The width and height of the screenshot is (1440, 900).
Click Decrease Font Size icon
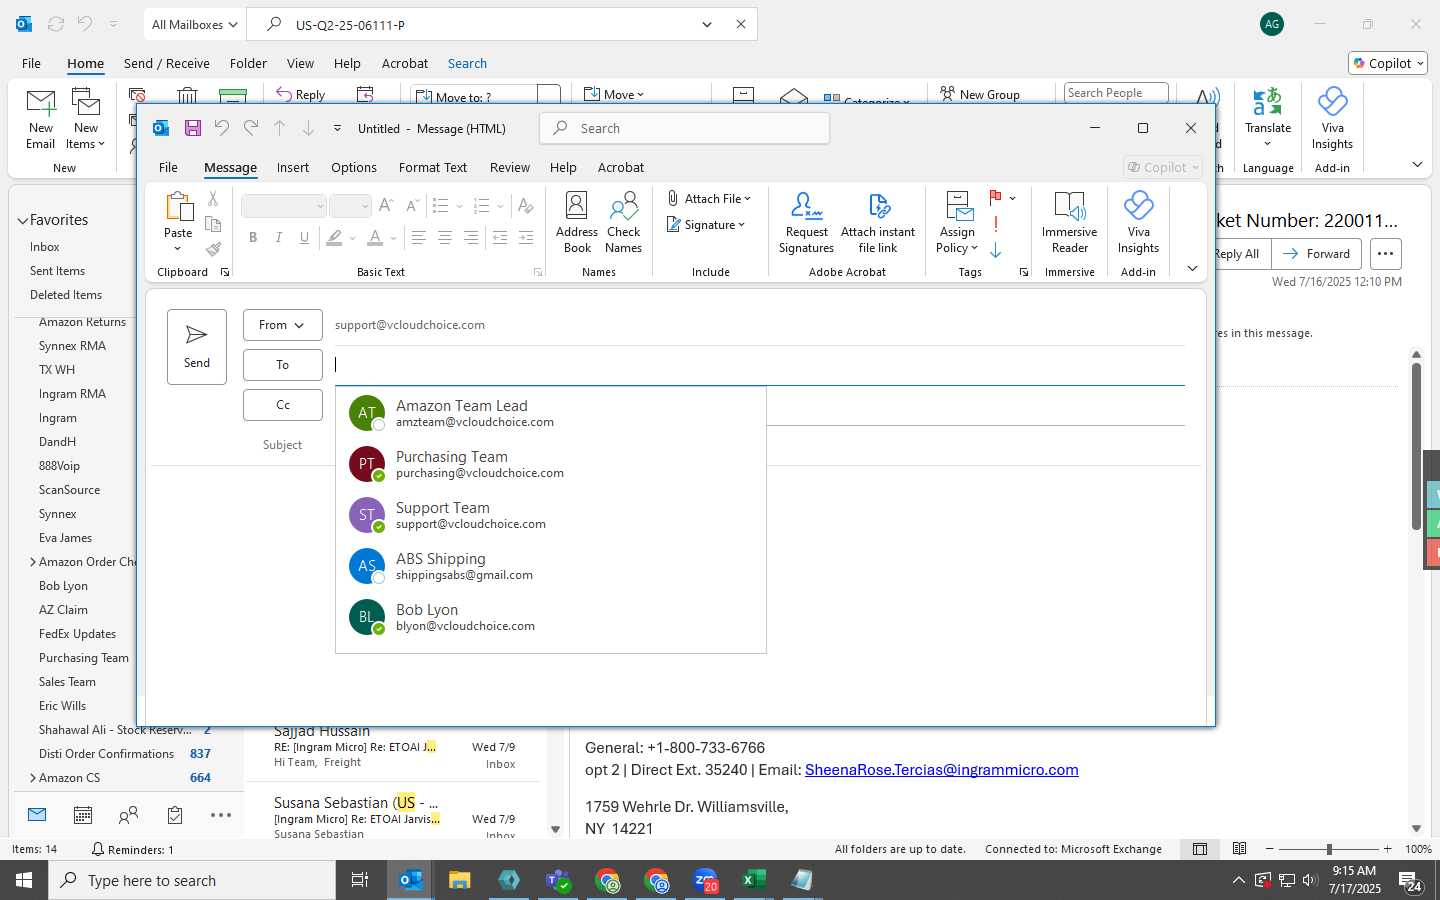[412, 206]
